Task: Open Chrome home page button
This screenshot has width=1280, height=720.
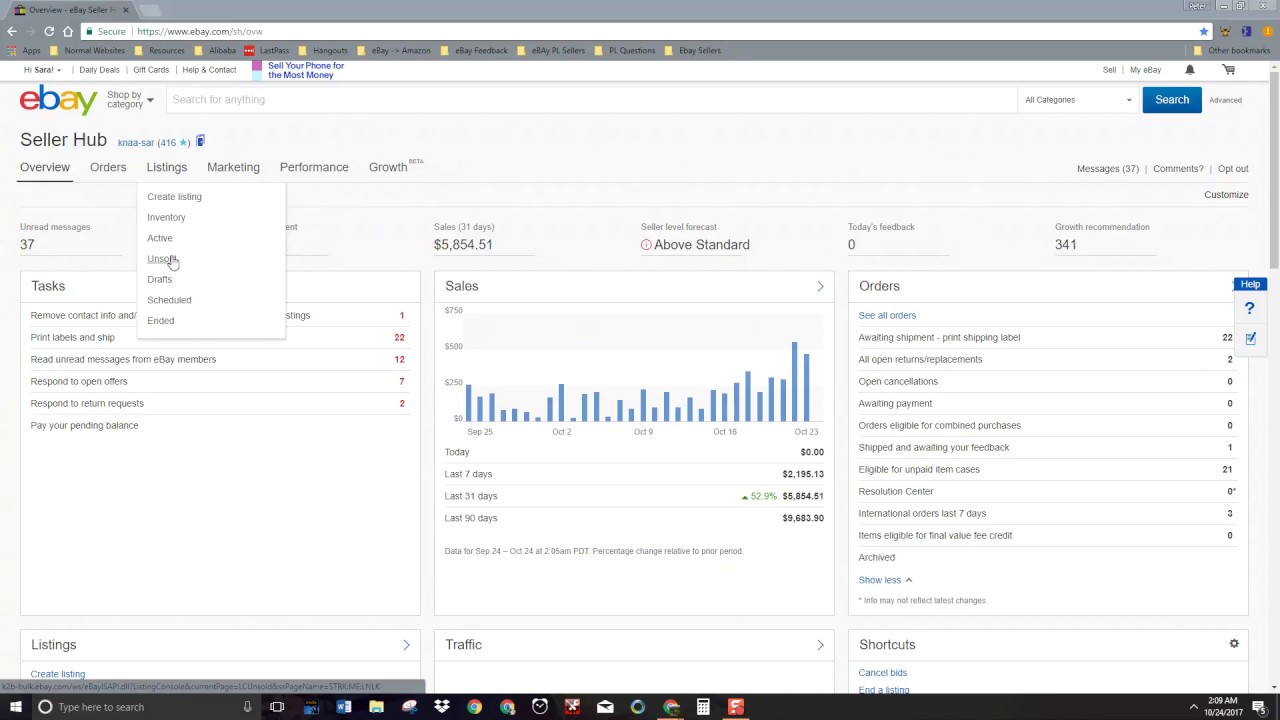Action: click(x=68, y=31)
